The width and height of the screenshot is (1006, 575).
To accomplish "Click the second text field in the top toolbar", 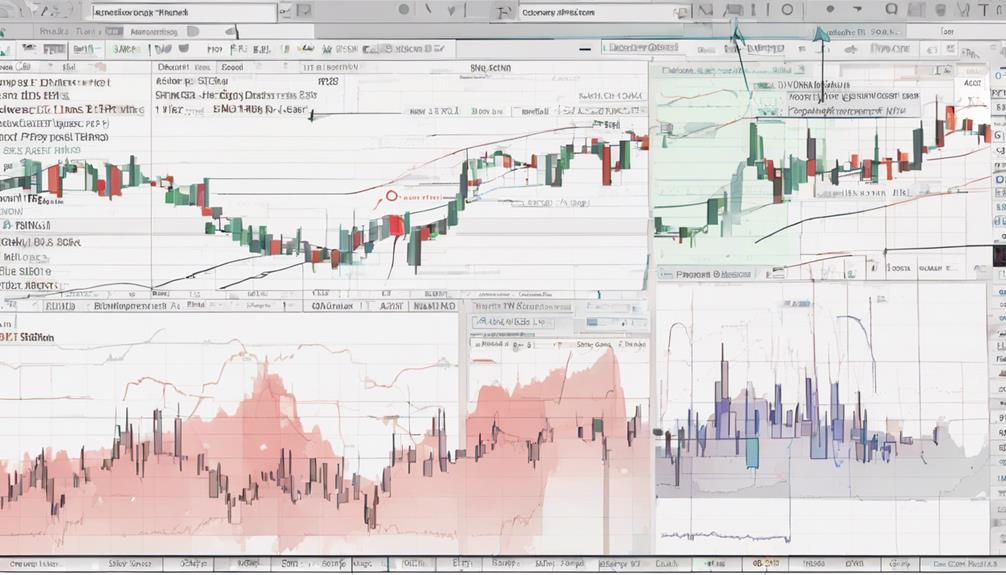I will tap(604, 12).
